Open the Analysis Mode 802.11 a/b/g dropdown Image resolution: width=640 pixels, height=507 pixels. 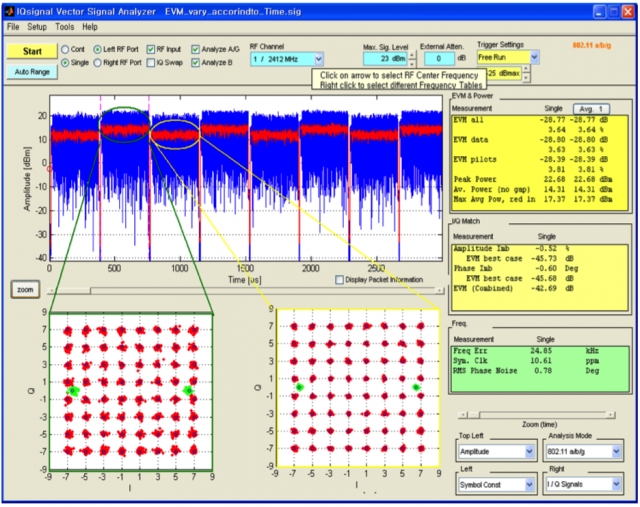616,451
